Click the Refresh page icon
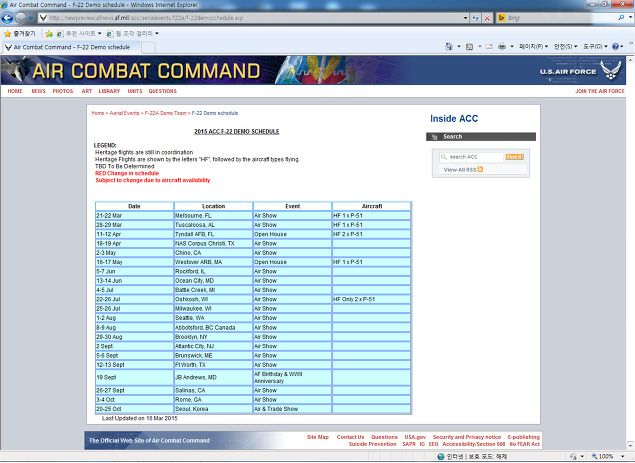Screen dimensions: 635x463 point(476,18)
